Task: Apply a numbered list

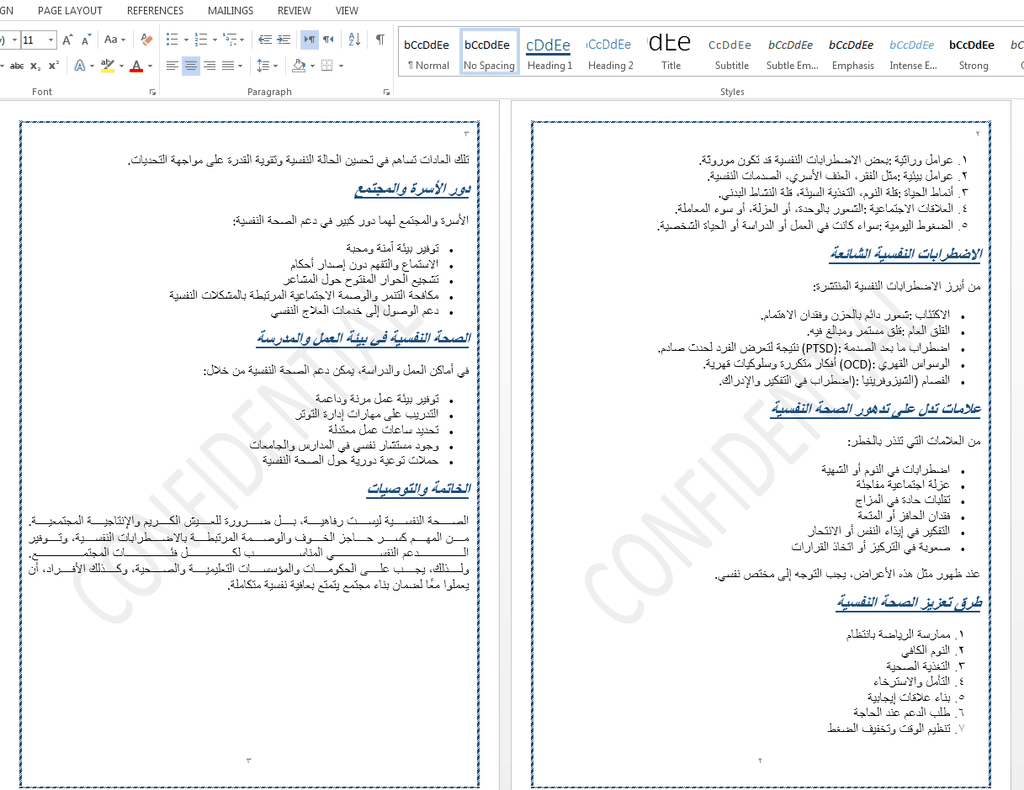Action: (x=200, y=40)
